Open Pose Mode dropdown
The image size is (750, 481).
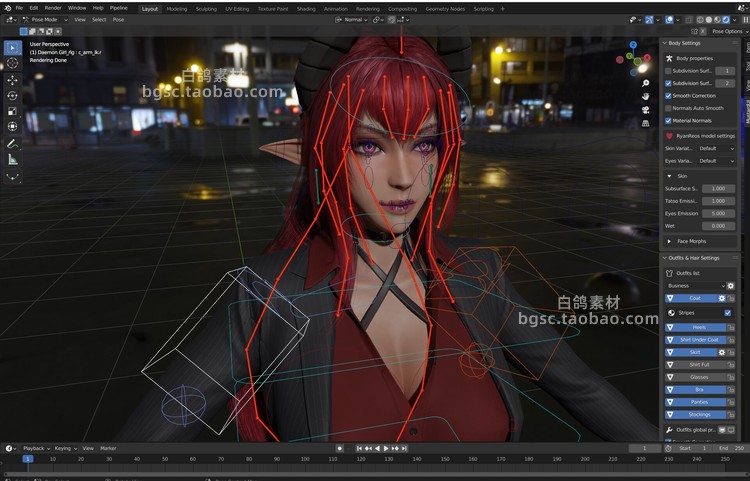pyautogui.click(x=45, y=20)
